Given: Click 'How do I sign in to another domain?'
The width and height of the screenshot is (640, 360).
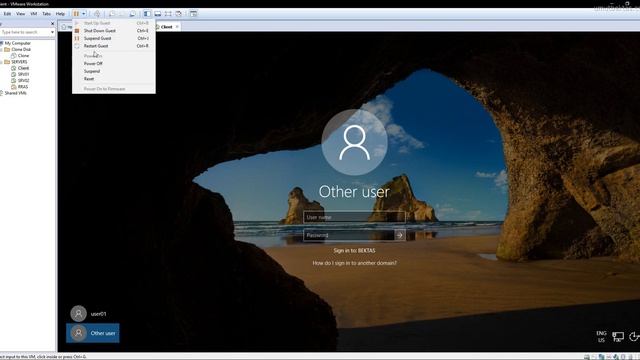Looking at the screenshot, I should (354, 263).
